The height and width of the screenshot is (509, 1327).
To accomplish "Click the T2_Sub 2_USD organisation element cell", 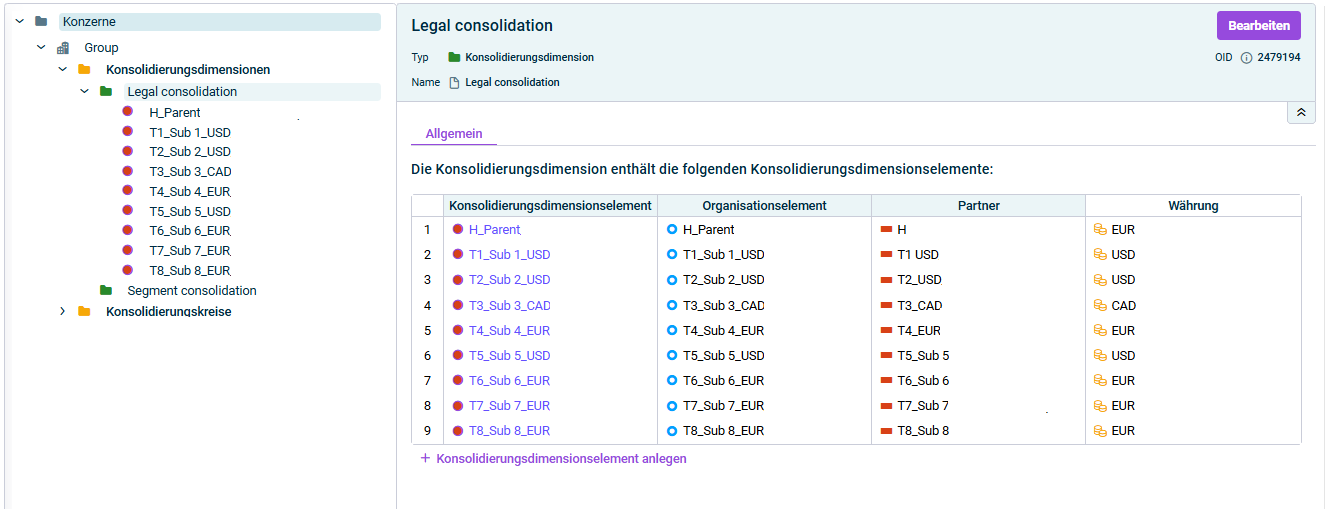I will tap(764, 280).
